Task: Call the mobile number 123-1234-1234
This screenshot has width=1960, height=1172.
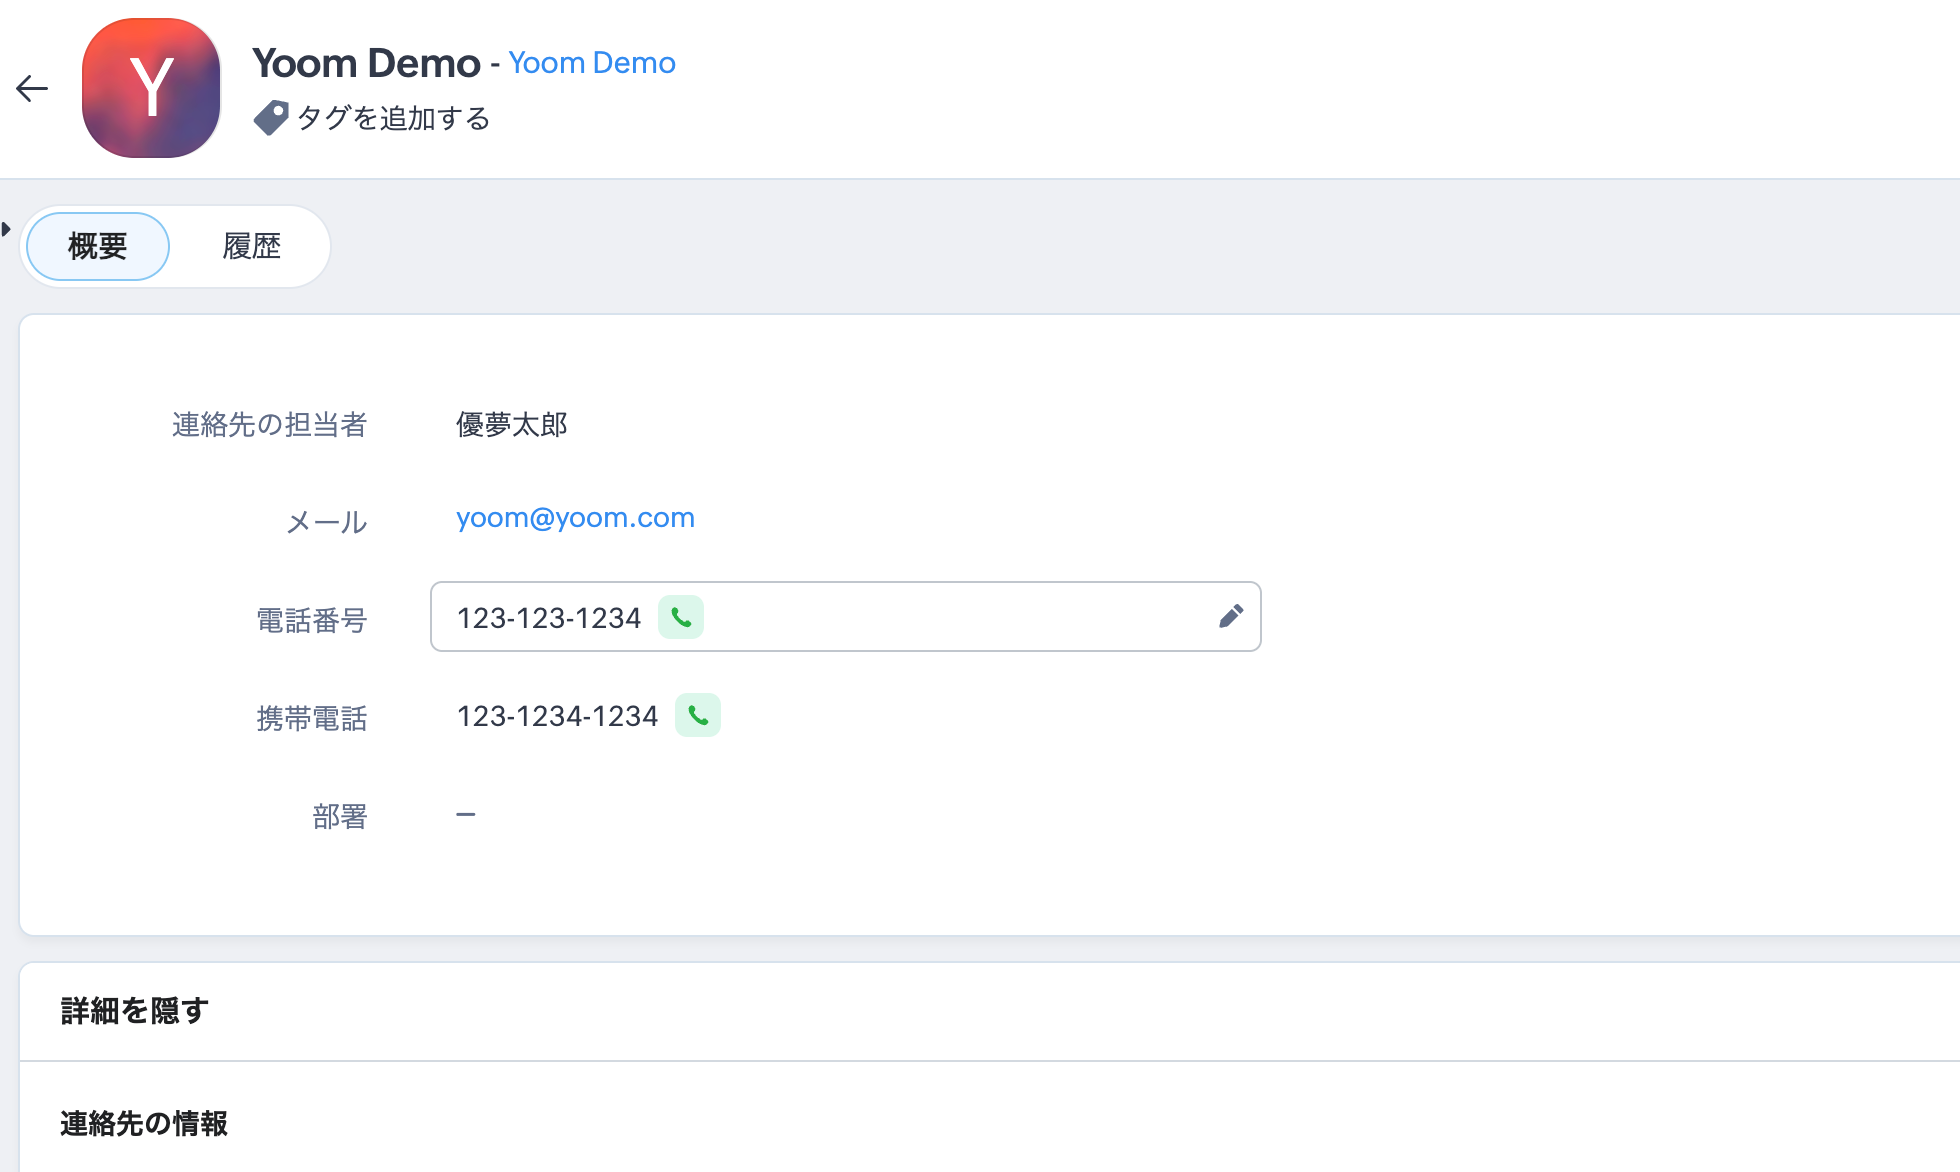Action: point(698,716)
